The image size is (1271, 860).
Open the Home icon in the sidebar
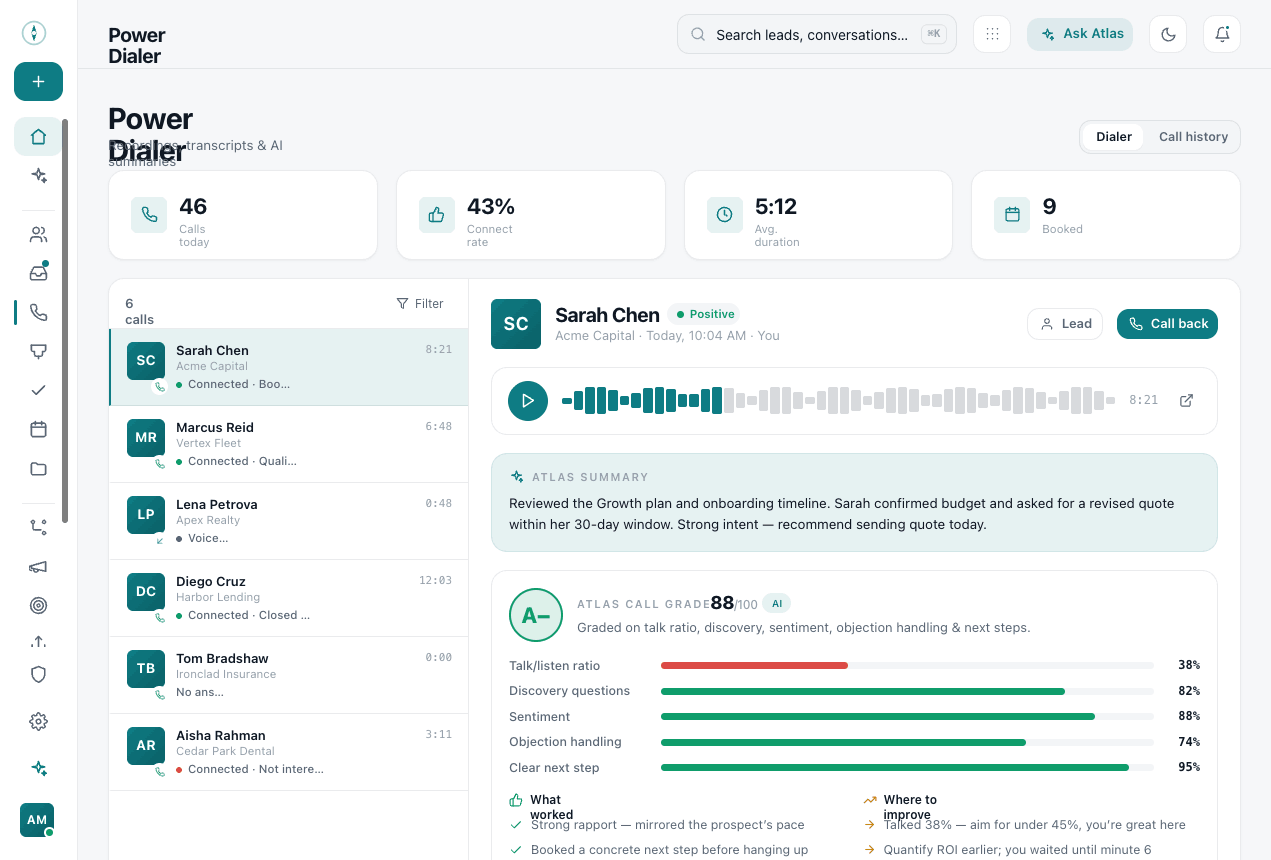pyautogui.click(x=38, y=137)
